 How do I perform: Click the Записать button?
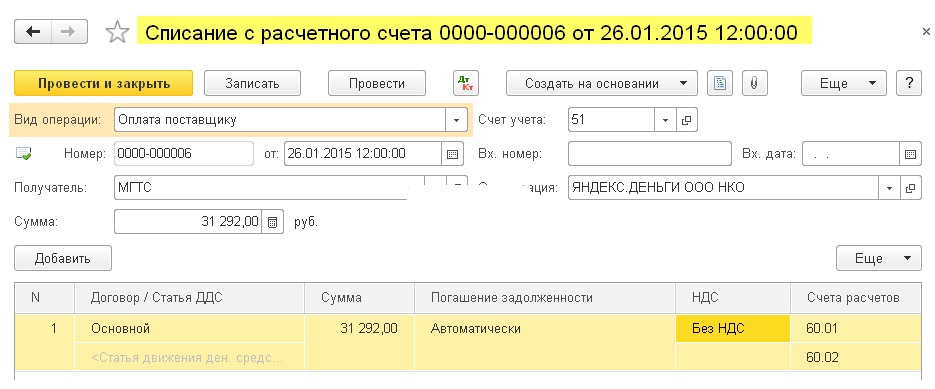[252, 84]
